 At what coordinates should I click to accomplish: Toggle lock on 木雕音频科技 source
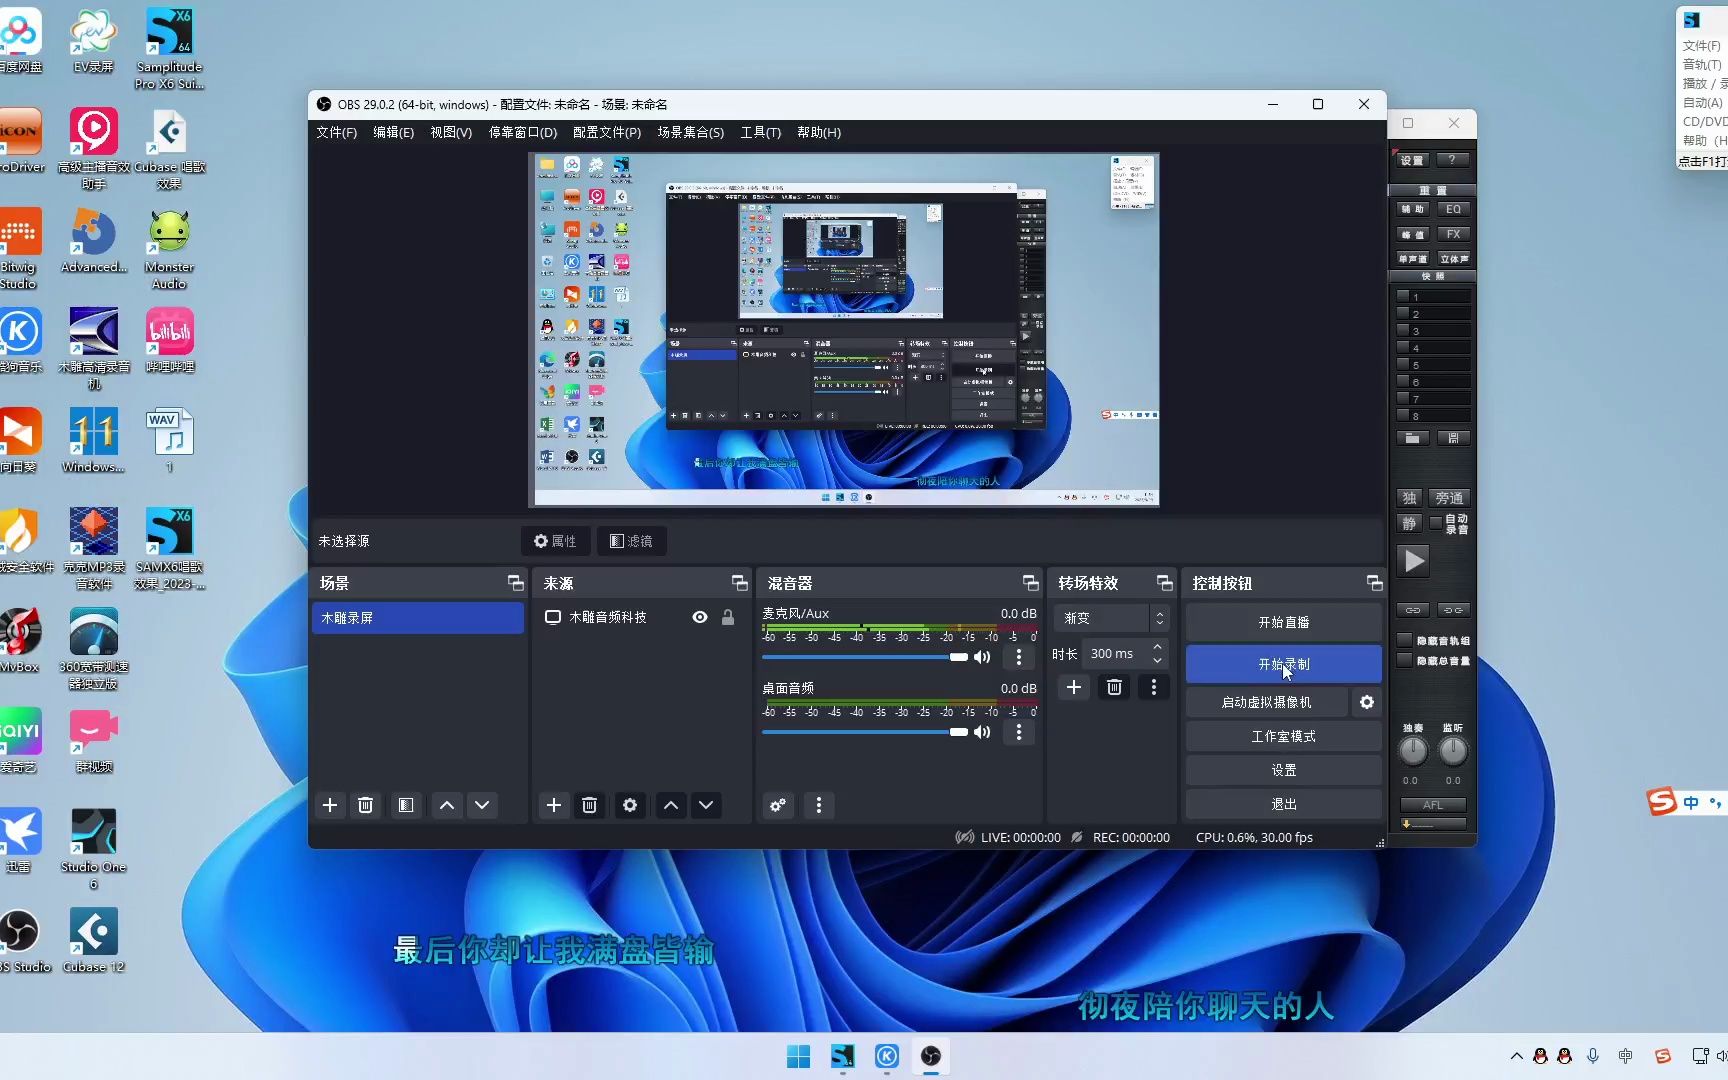click(728, 617)
